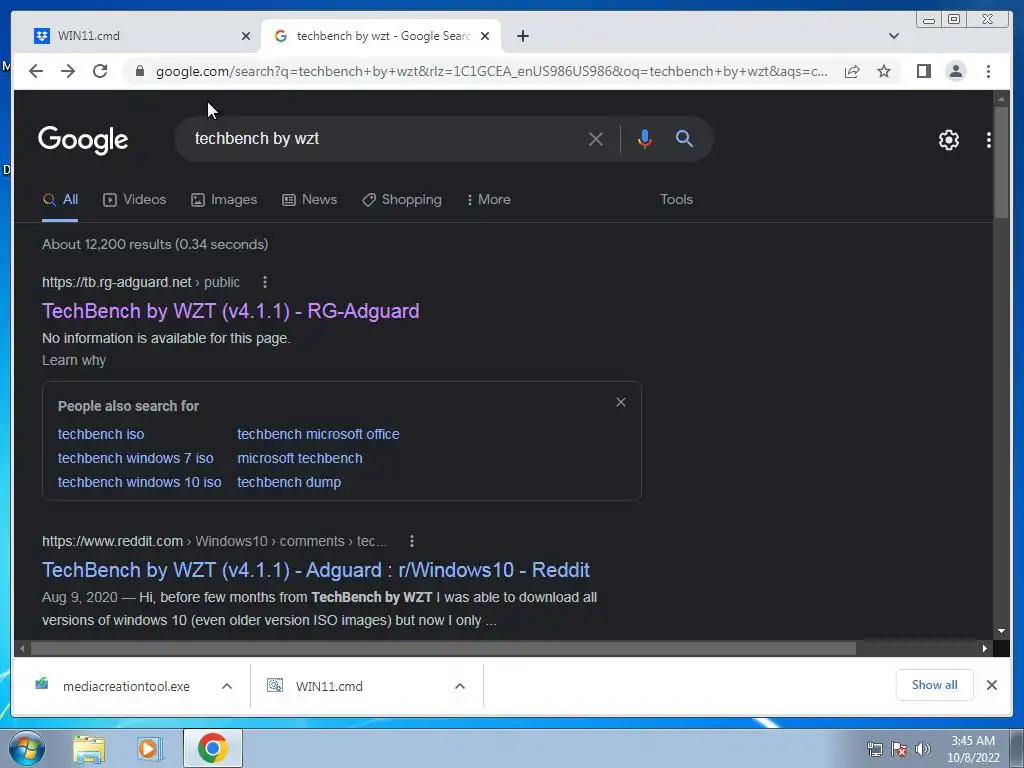Go back to the previous page

pyautogui.click(x=36, y=71)
